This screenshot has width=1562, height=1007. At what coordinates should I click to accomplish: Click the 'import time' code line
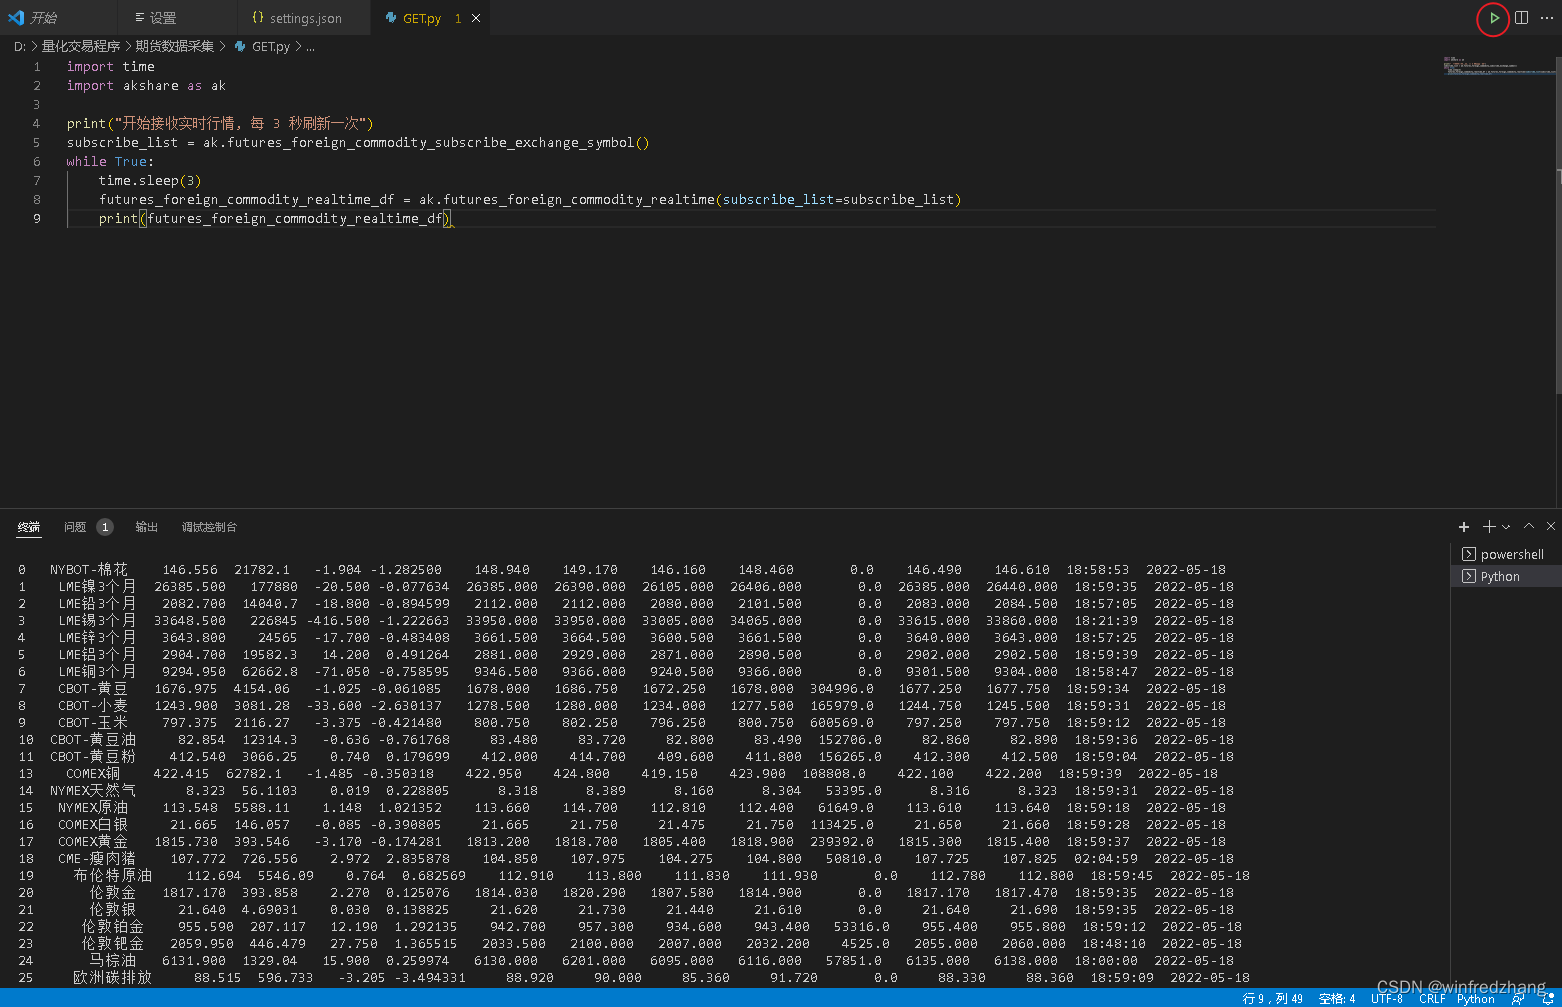pyautogui.click(x=110, y=66)
